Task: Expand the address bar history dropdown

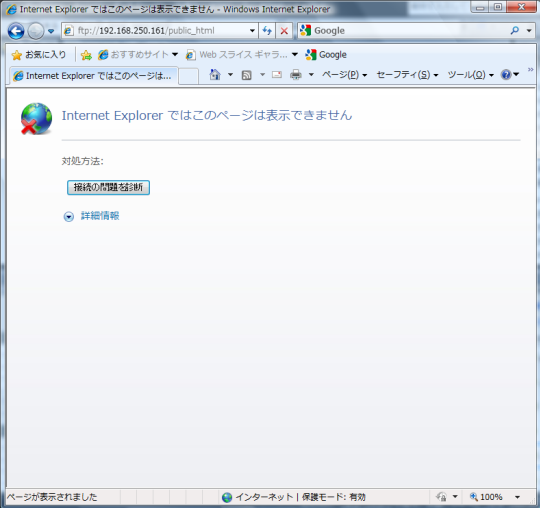Action: tap(252, 31)
